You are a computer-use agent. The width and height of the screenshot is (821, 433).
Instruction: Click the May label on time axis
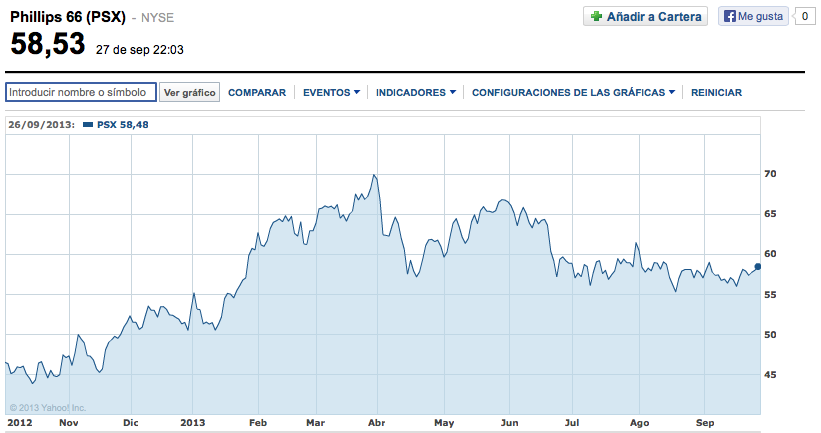[444, 423]
